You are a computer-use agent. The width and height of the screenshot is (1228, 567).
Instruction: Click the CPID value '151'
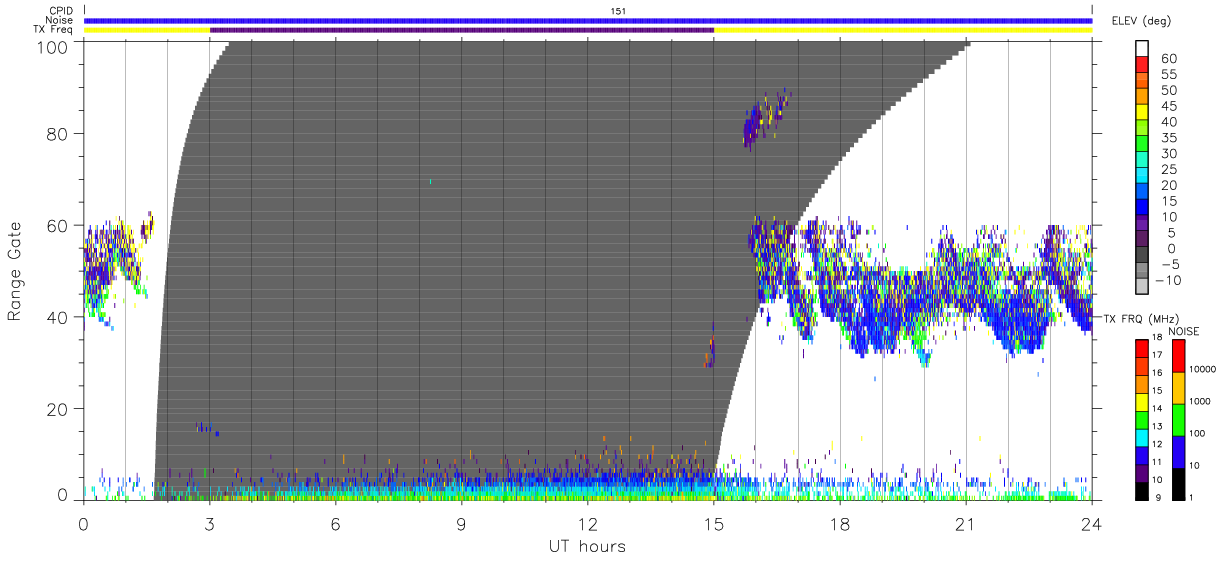(x=619, y=11)
